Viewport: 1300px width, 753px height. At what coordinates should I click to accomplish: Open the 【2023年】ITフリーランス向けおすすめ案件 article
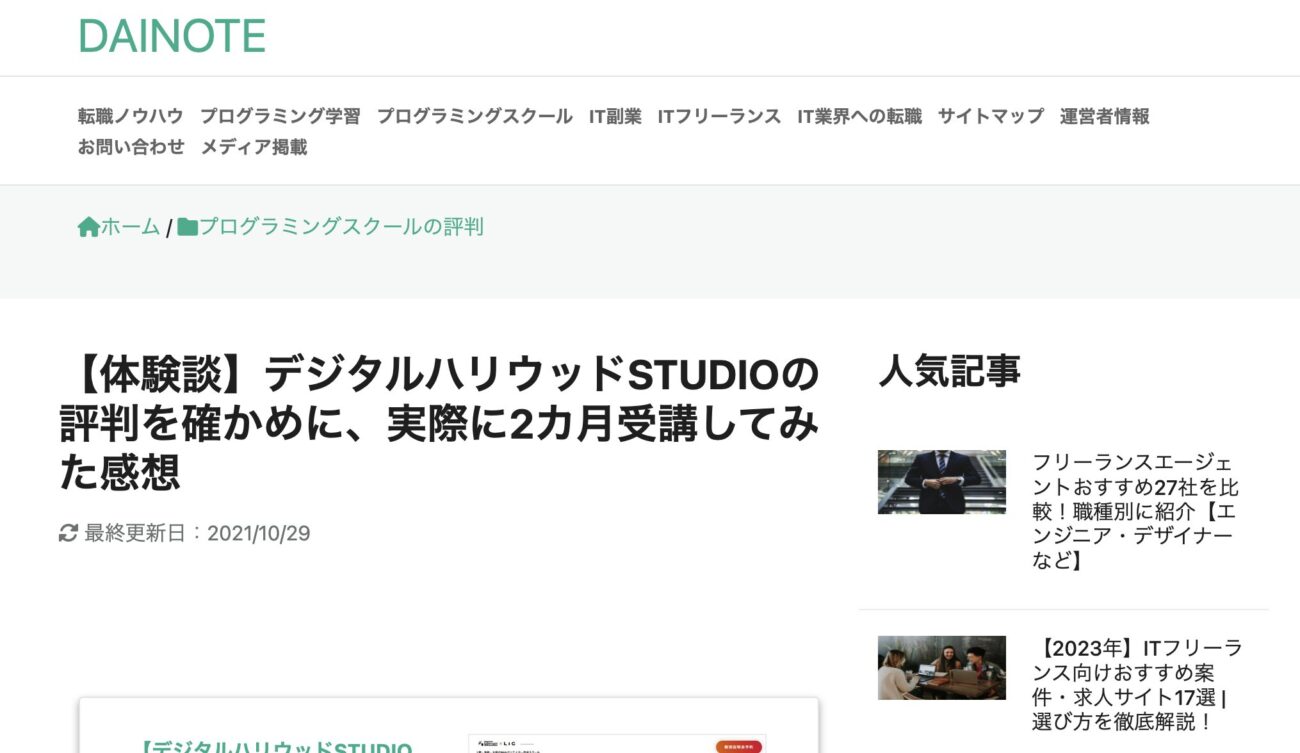pos(1136,684)
